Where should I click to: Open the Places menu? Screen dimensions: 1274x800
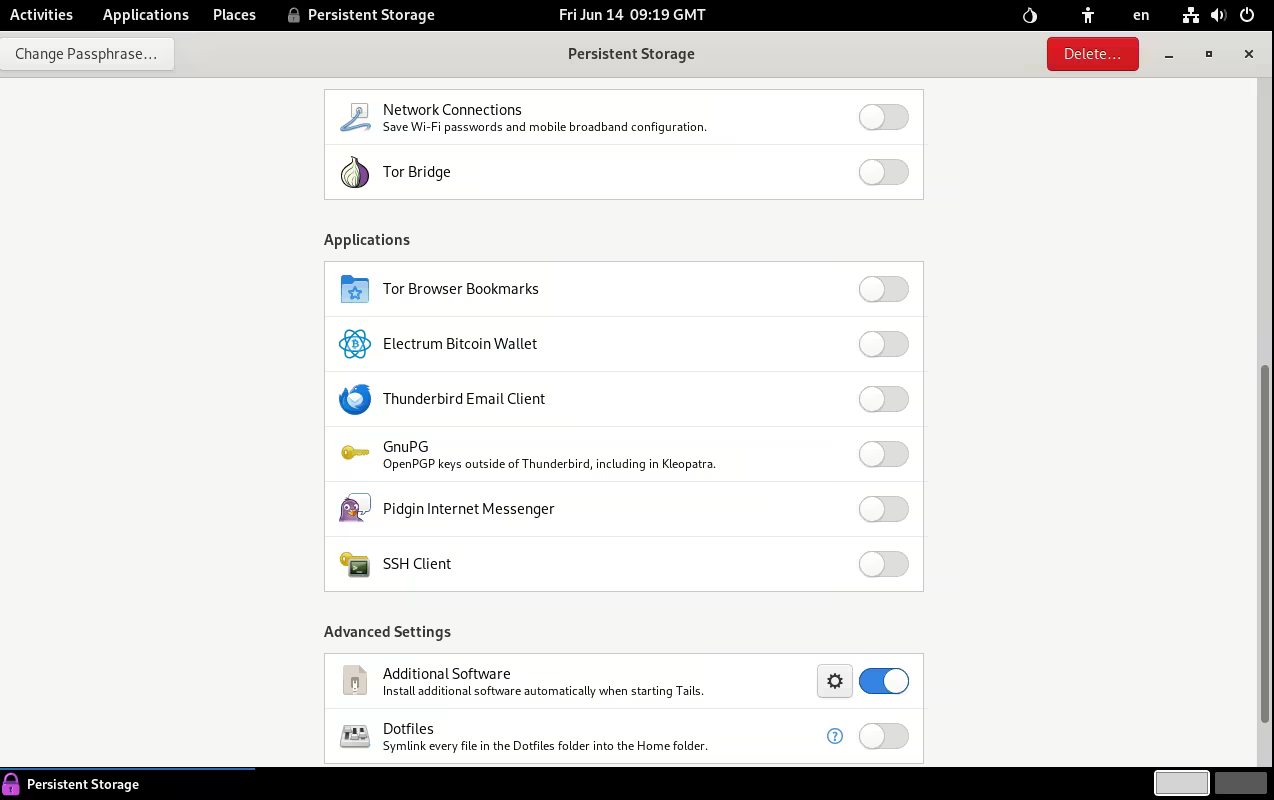pos(234,15)
